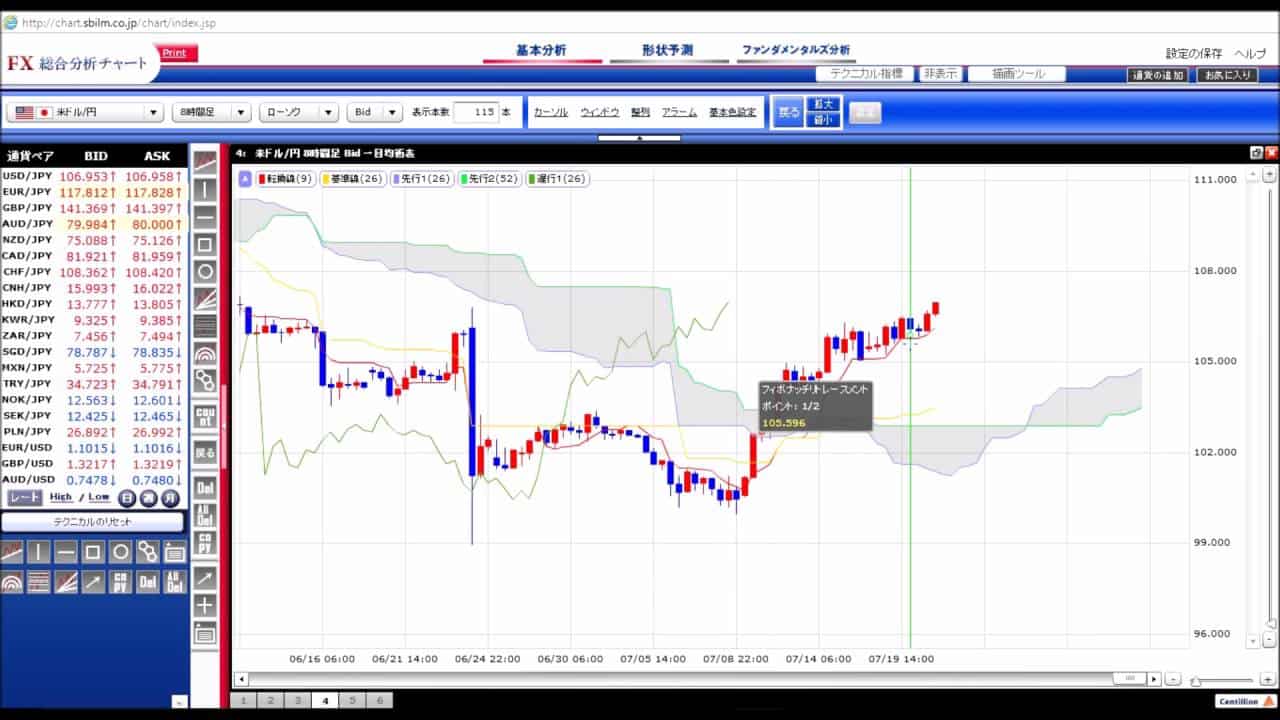This screenshot has width=1280, height=720.
Task: Select the arrow tool in bottom-left panel
Action: (93, 581)
